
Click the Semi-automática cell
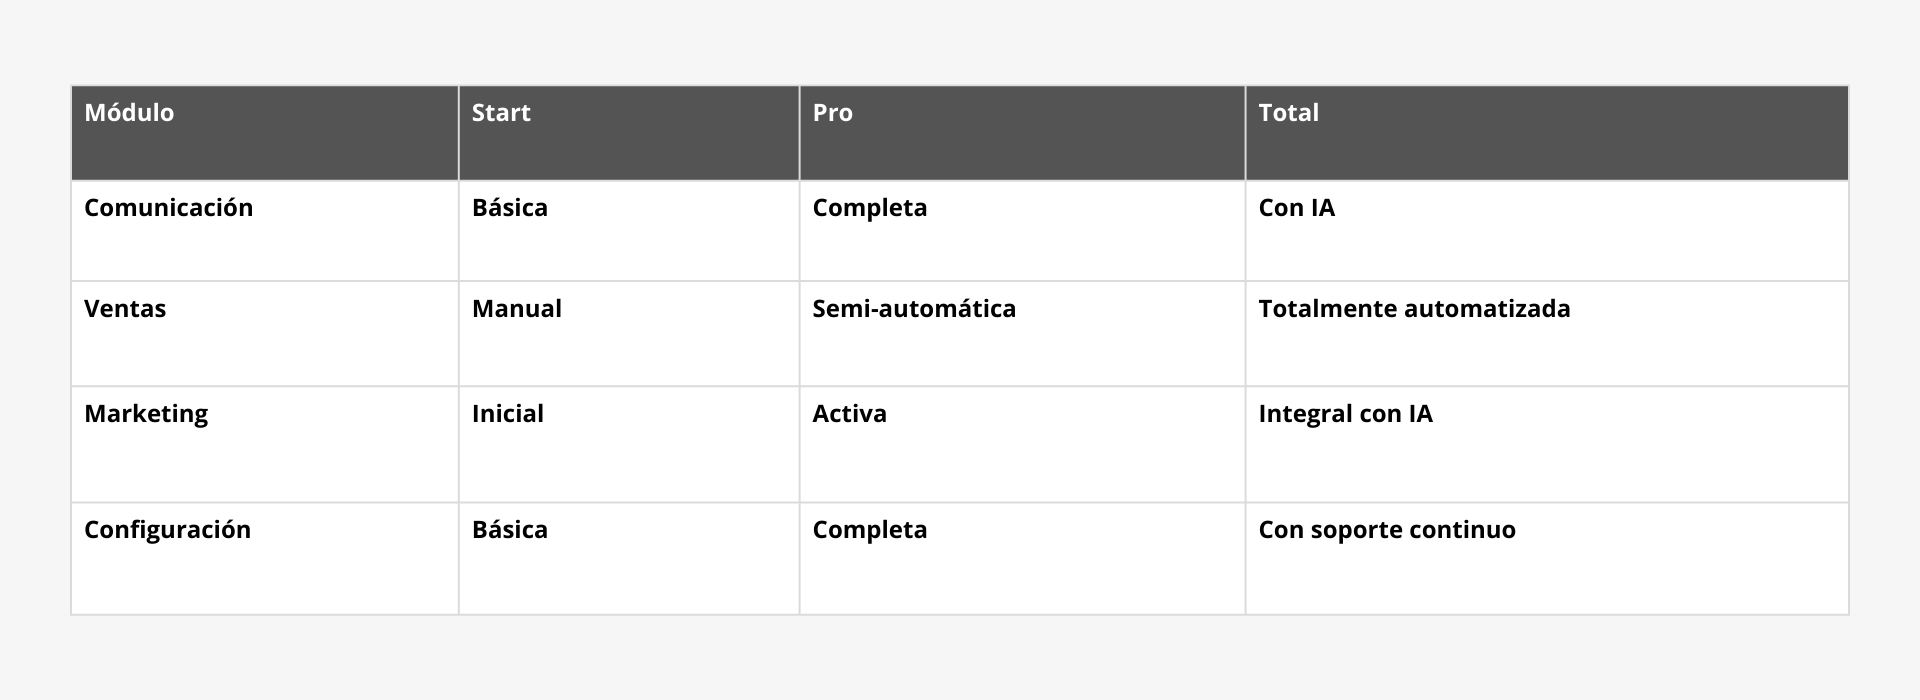914,309
